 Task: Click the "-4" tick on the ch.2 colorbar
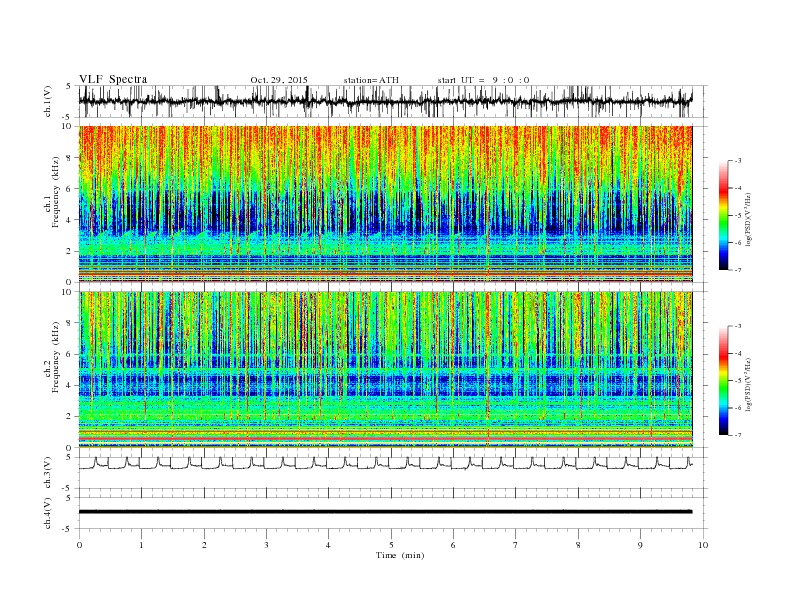tap(738, 353)
